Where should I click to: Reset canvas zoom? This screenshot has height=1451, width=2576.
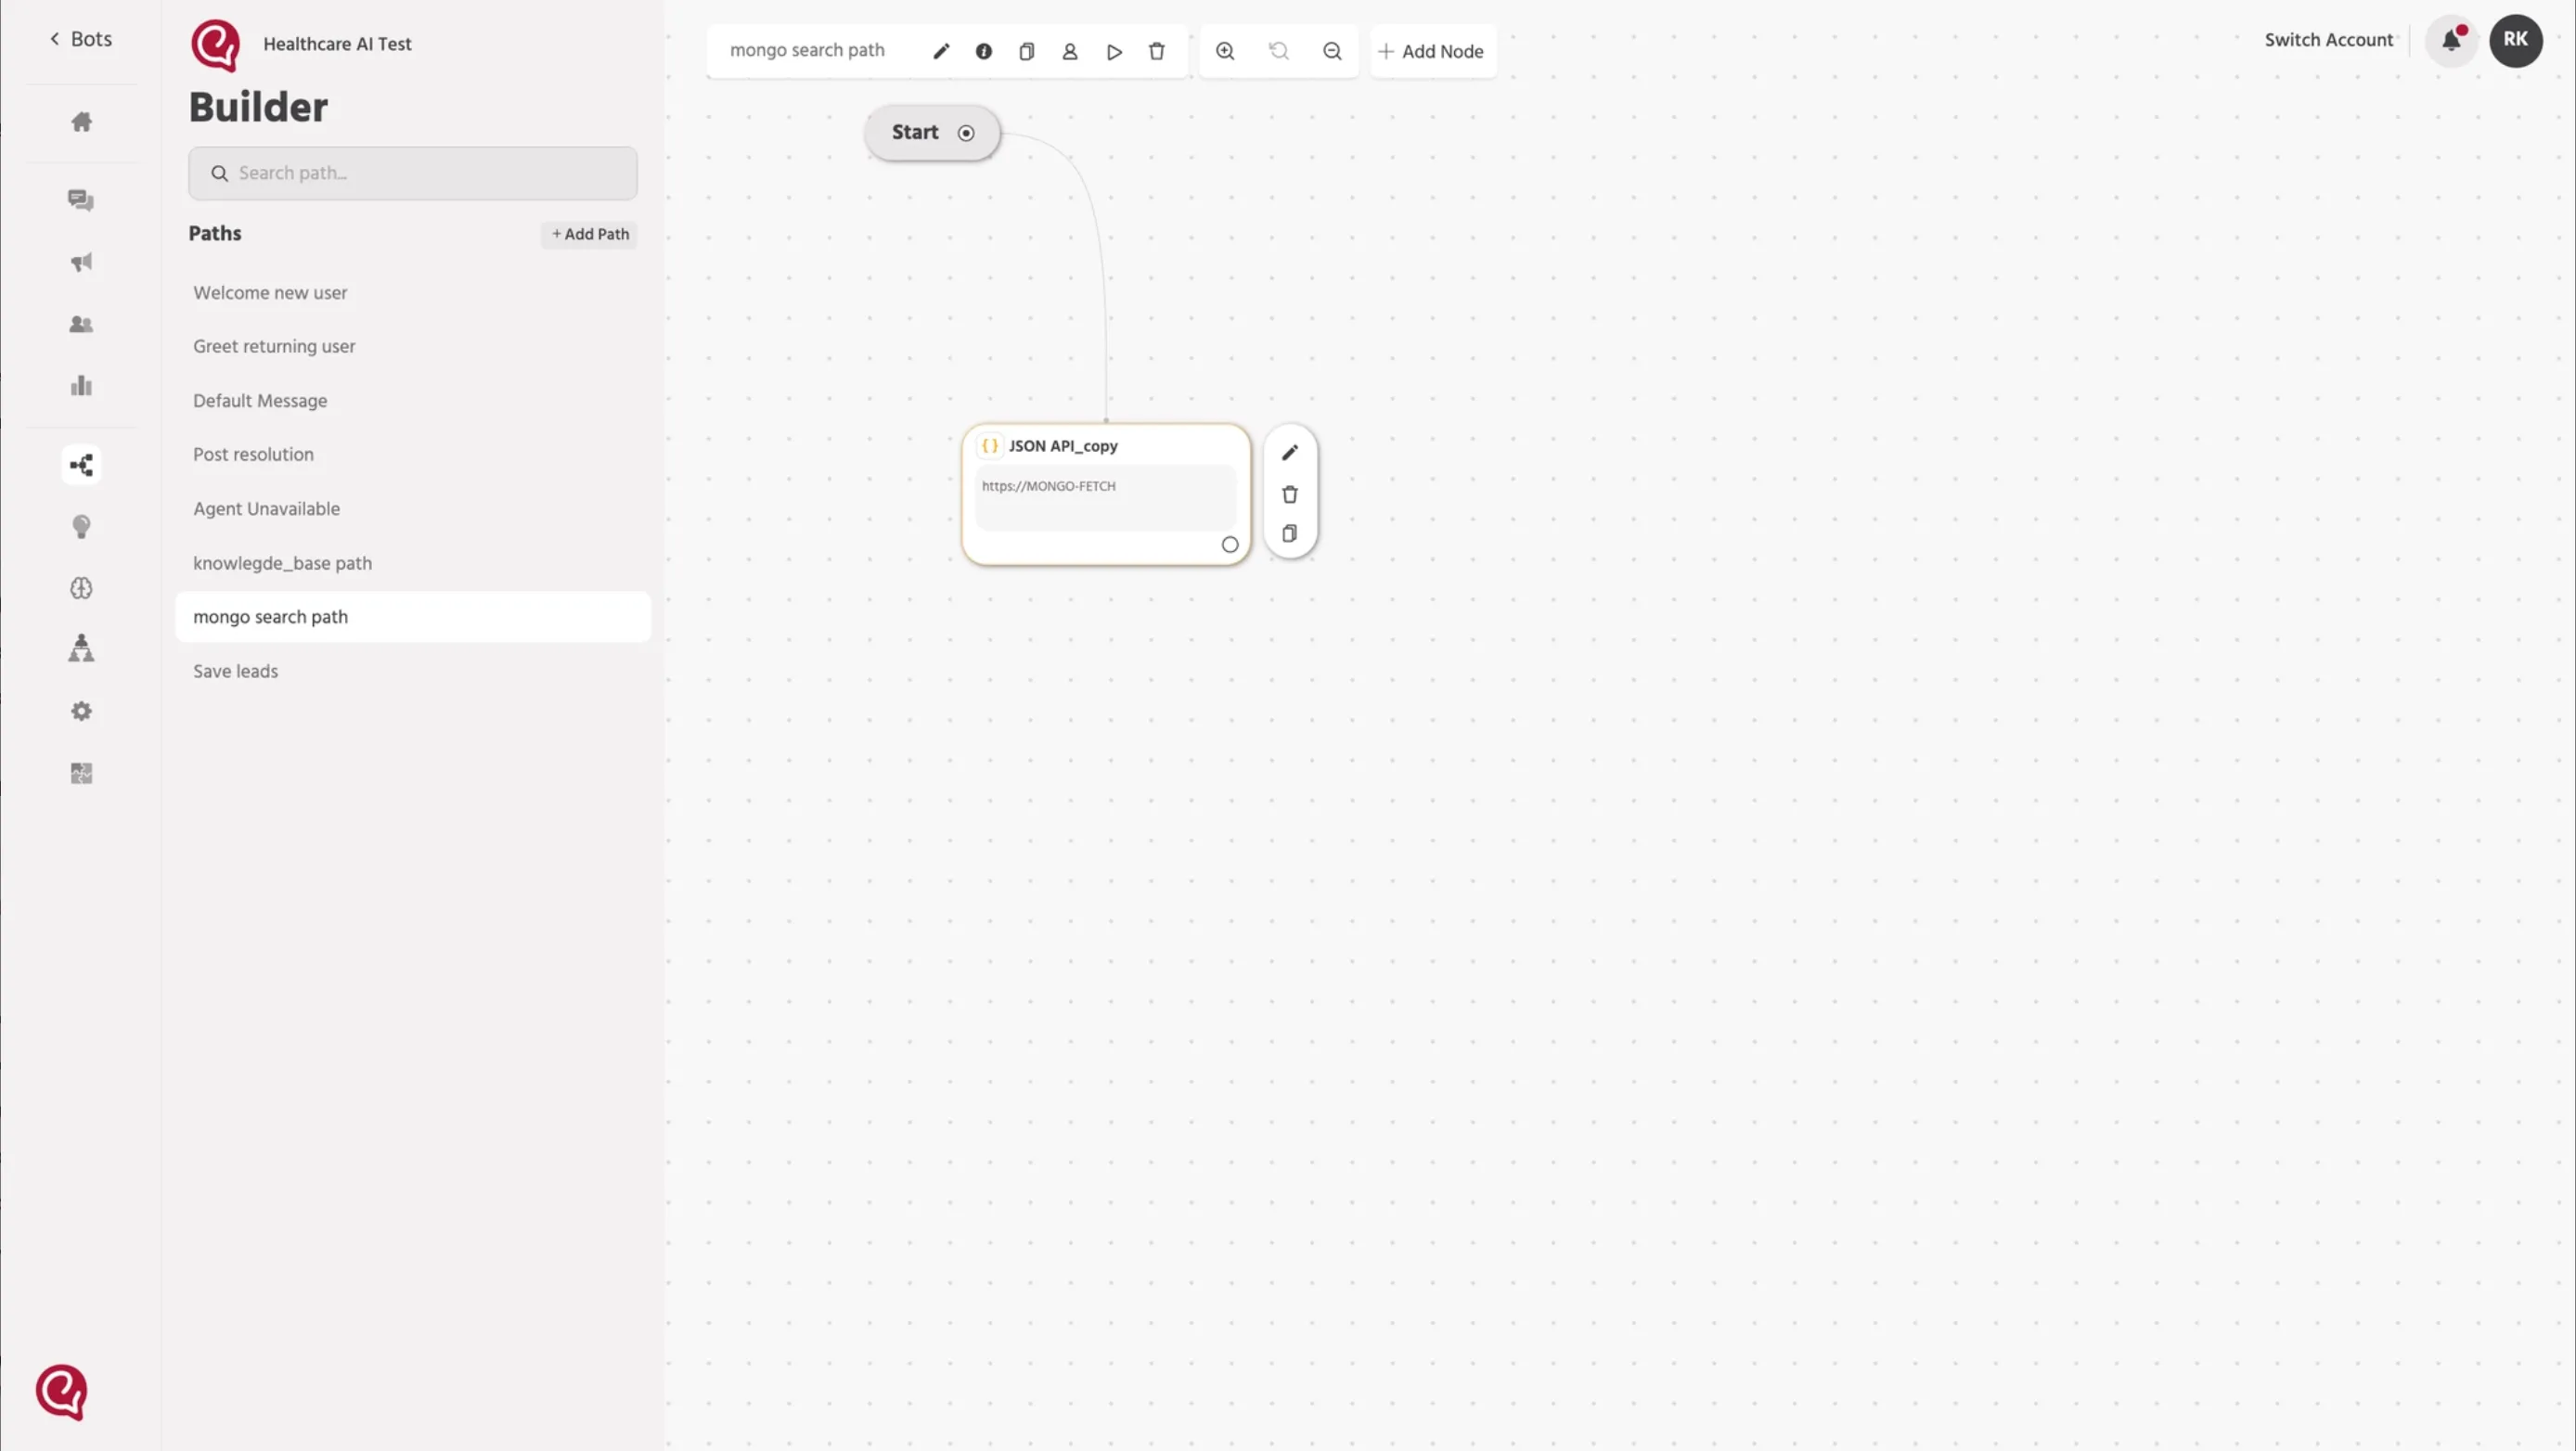[1279, 51]
